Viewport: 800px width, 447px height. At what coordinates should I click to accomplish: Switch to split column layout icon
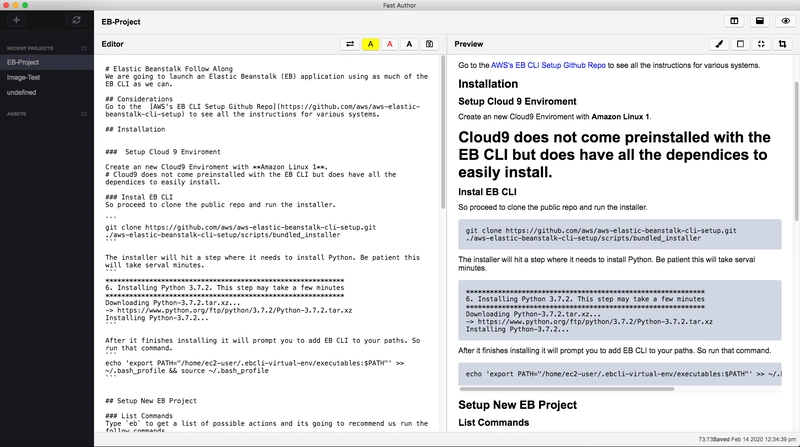coord(734,21)
